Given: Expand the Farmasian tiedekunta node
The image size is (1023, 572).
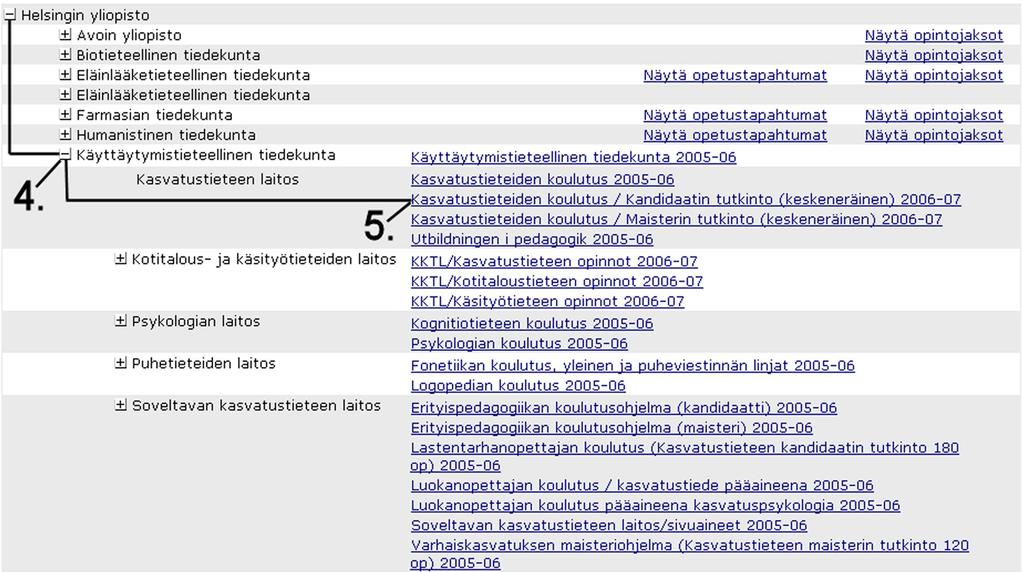Looking at the screenshot, I should coord(65,115).
